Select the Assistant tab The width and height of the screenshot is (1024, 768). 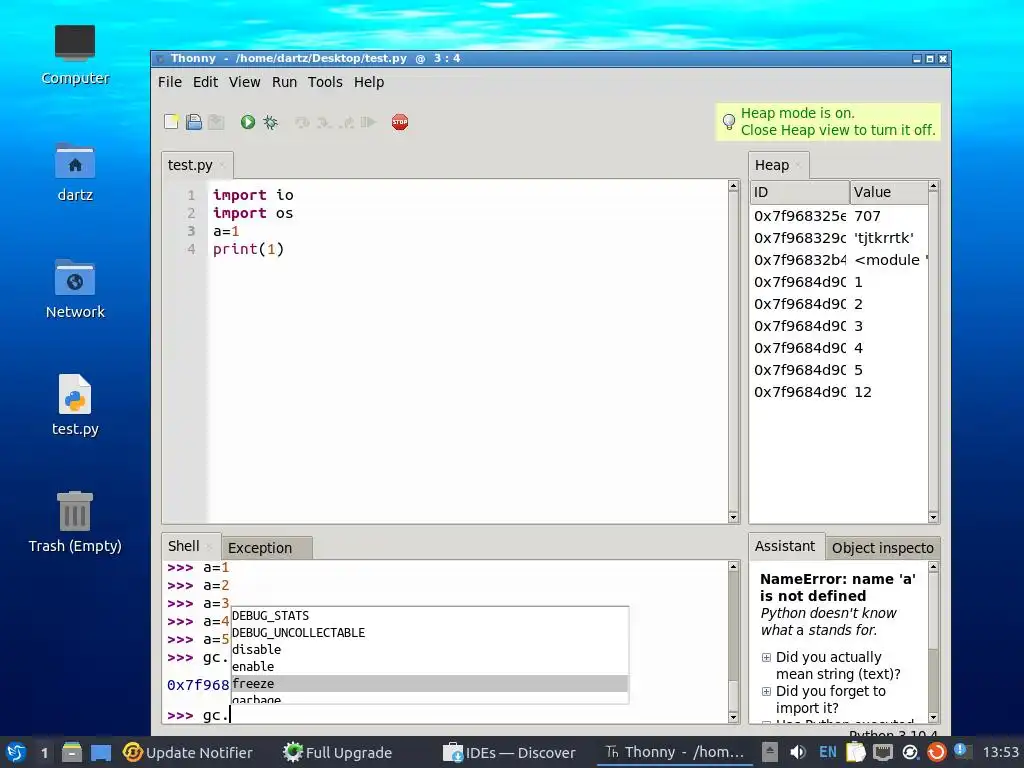coord(784,546)
